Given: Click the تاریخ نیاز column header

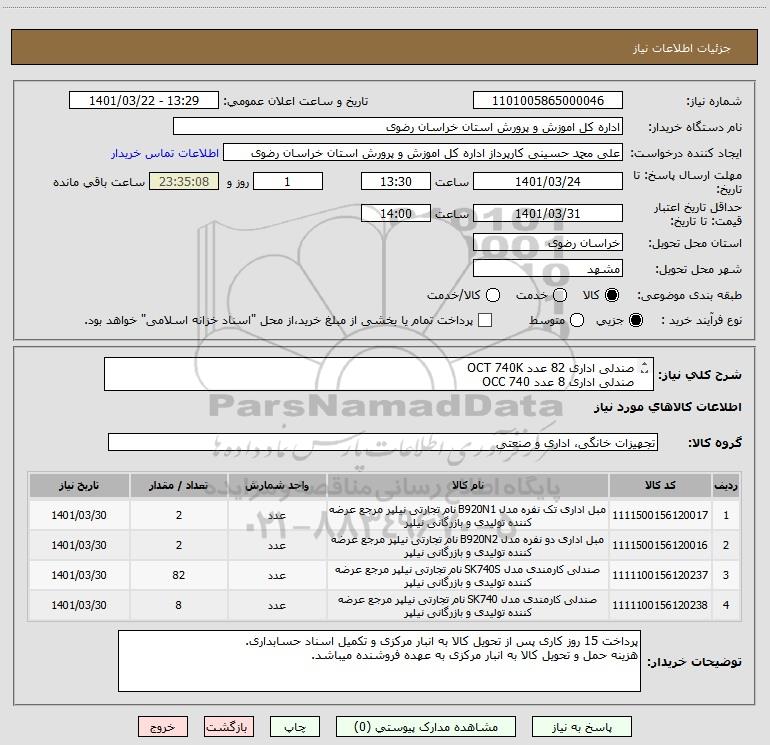Looking at the screenshot, I should 79,486.
